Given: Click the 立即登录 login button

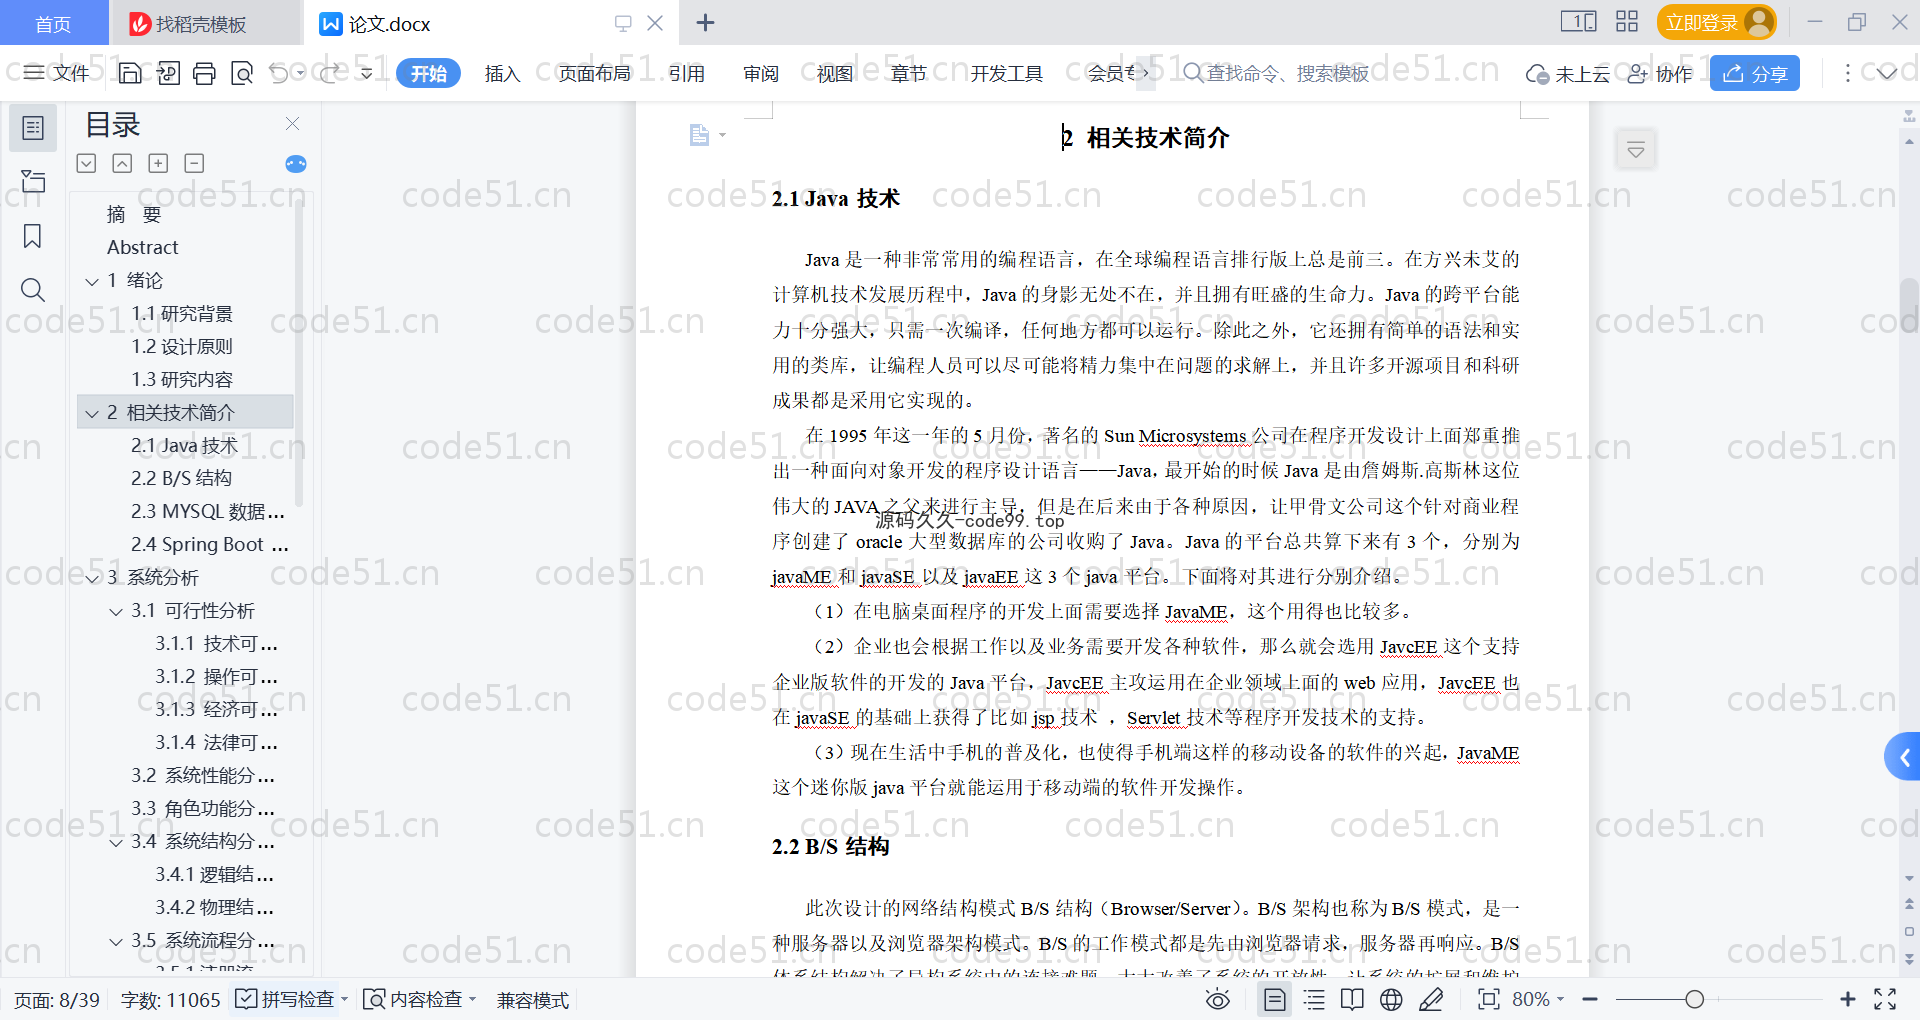Looking at the screenshot, I should (1717, 22).
